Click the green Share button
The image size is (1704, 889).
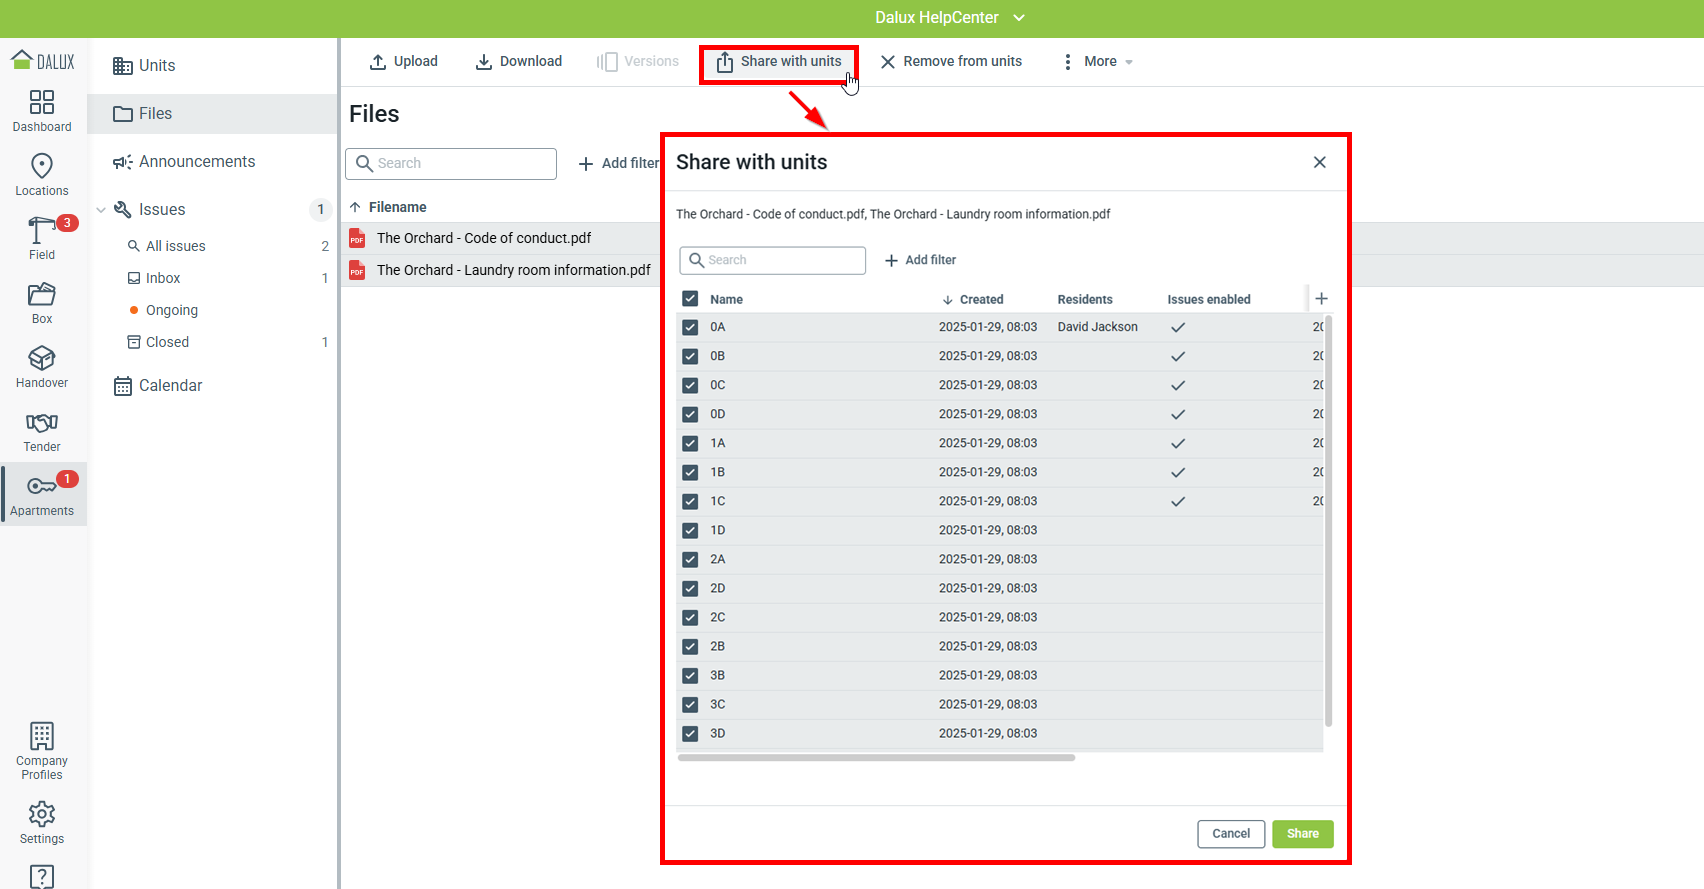[1302, 834]
